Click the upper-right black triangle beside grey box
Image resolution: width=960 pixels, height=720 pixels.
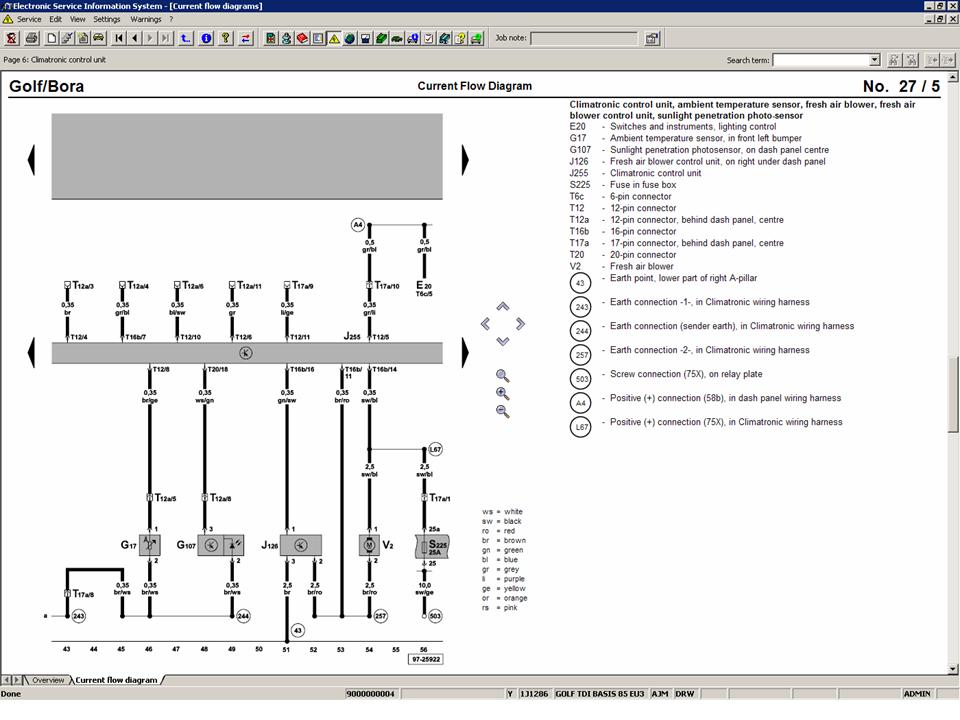465,160
